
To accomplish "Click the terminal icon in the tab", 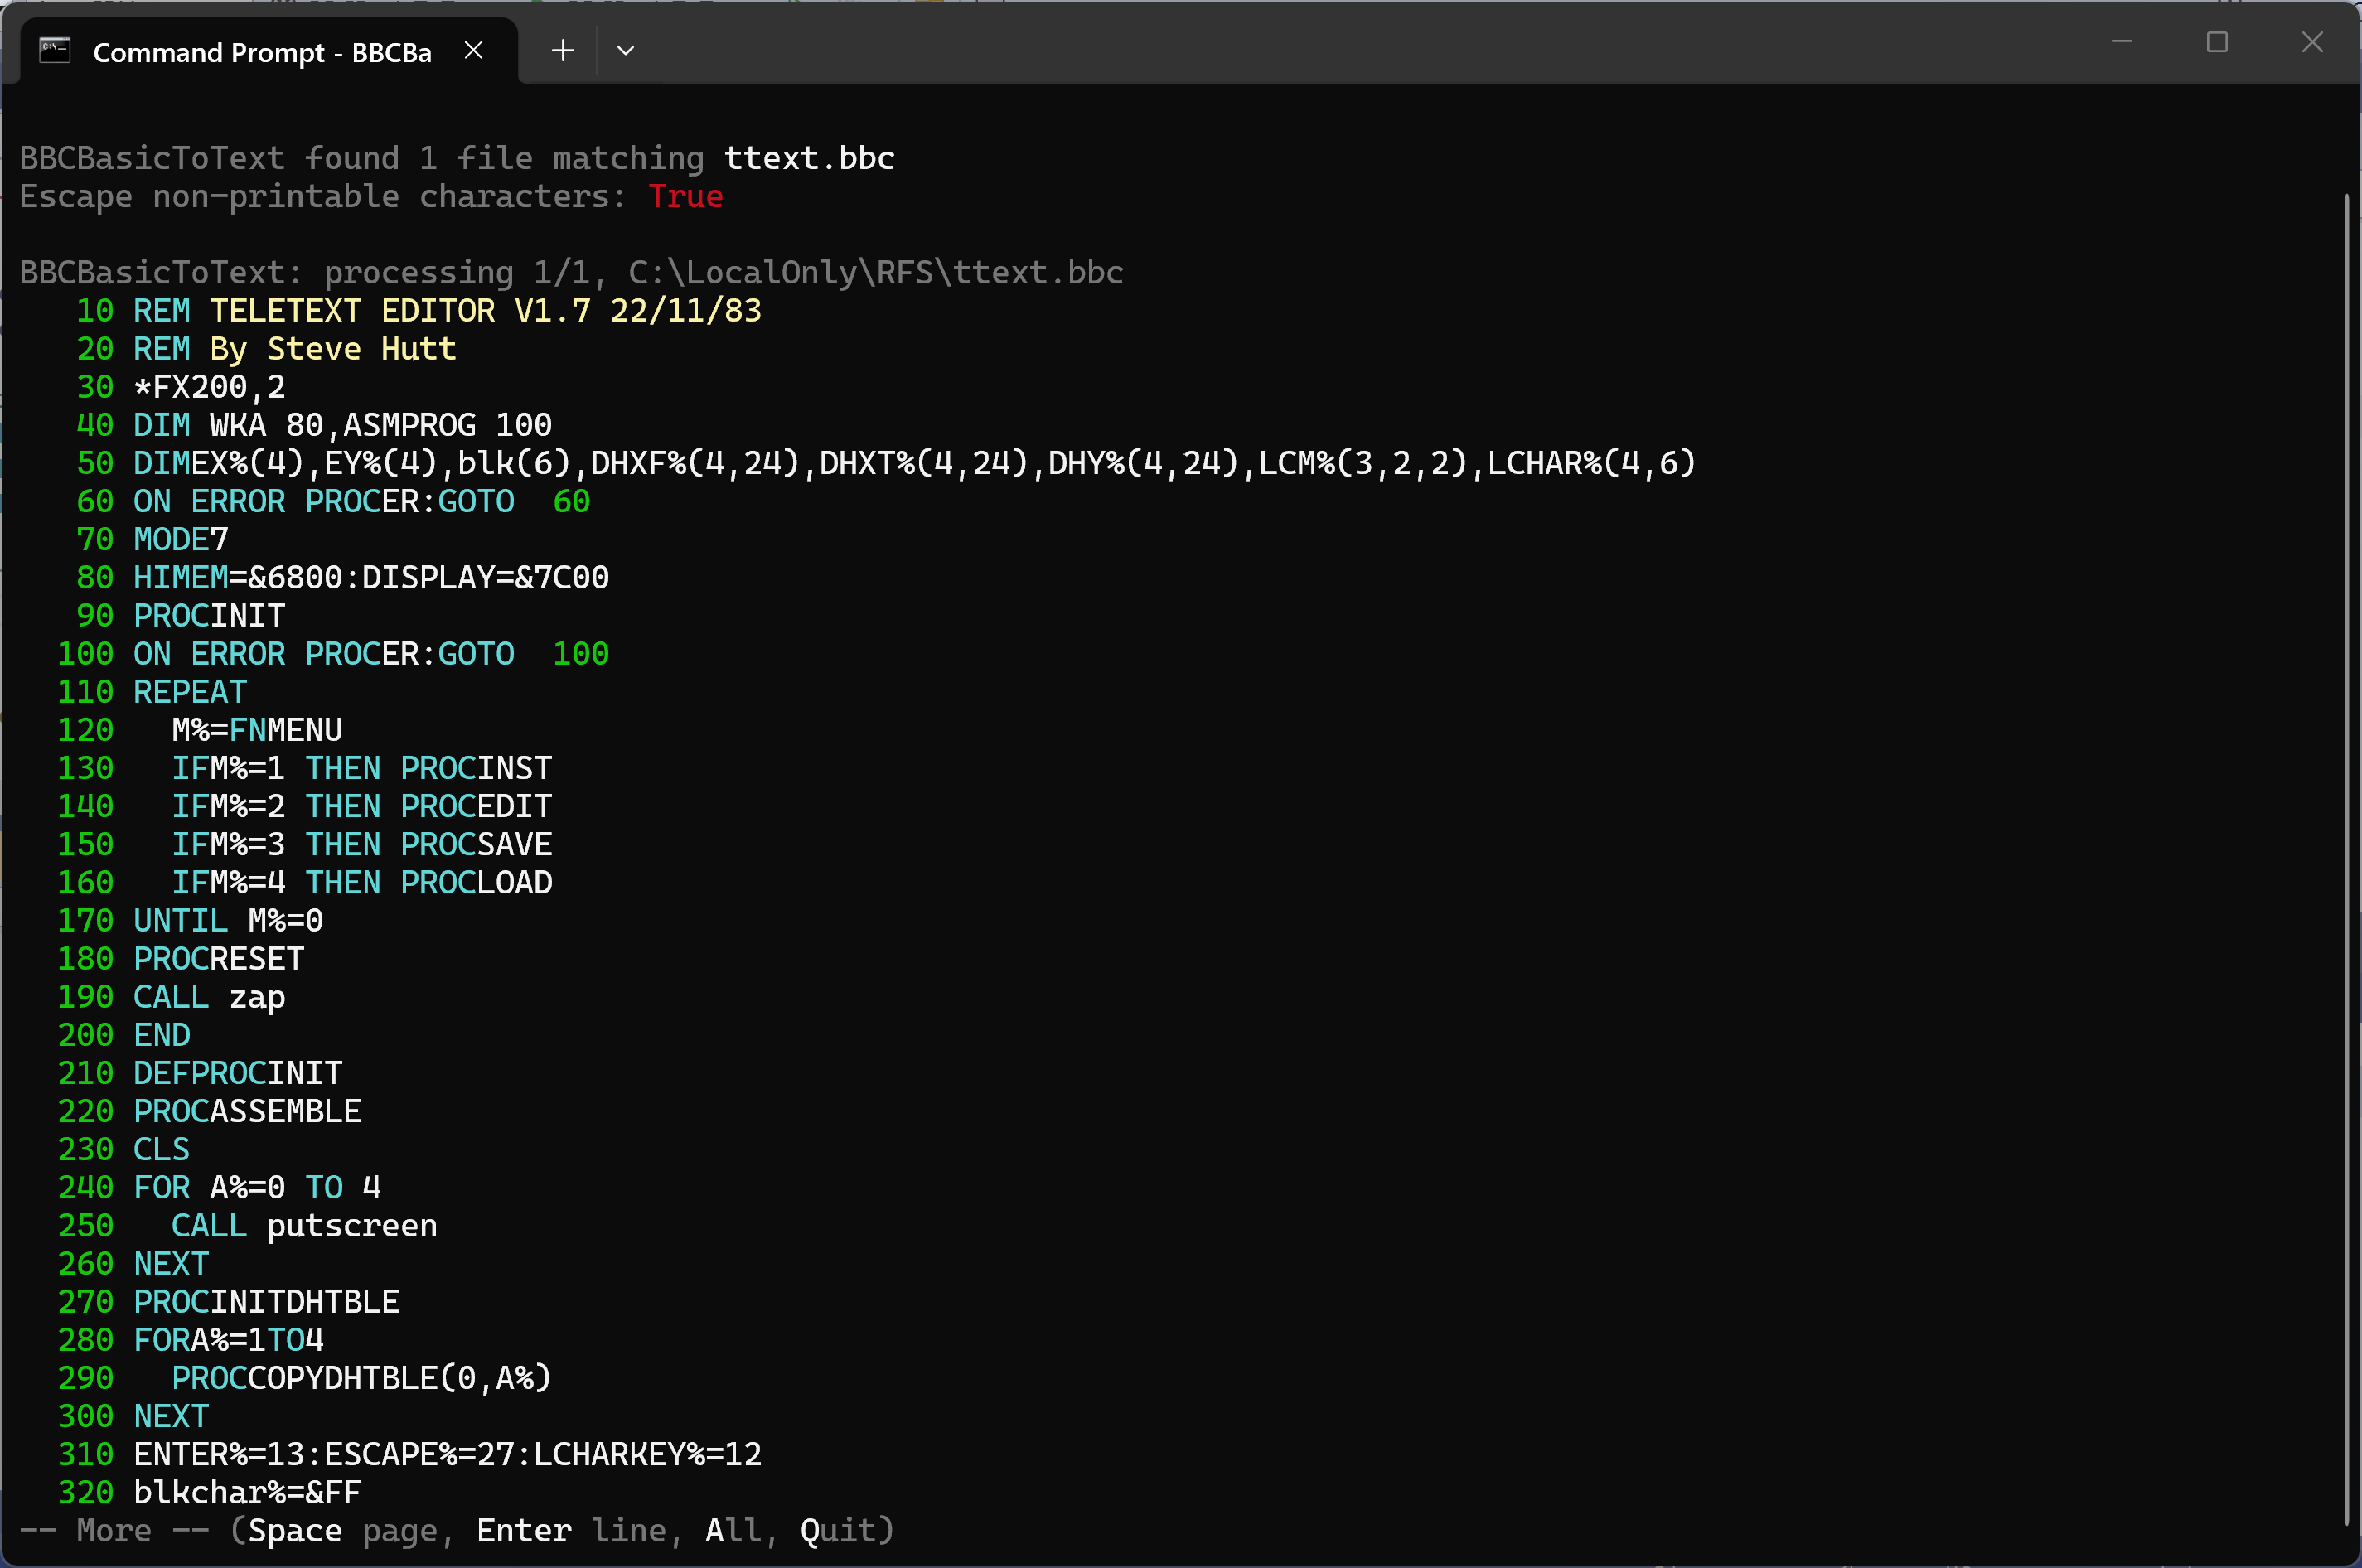I will click(x=55, y=50).
